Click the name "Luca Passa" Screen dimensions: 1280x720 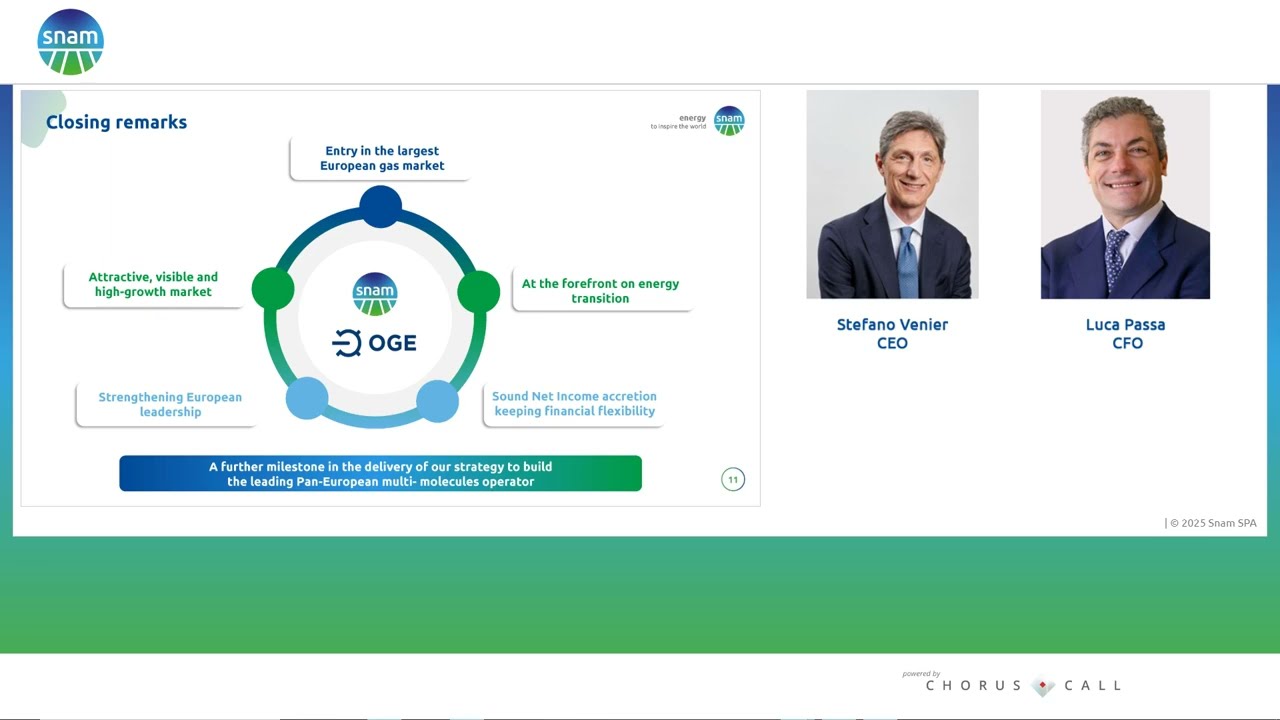[1125, 324]
